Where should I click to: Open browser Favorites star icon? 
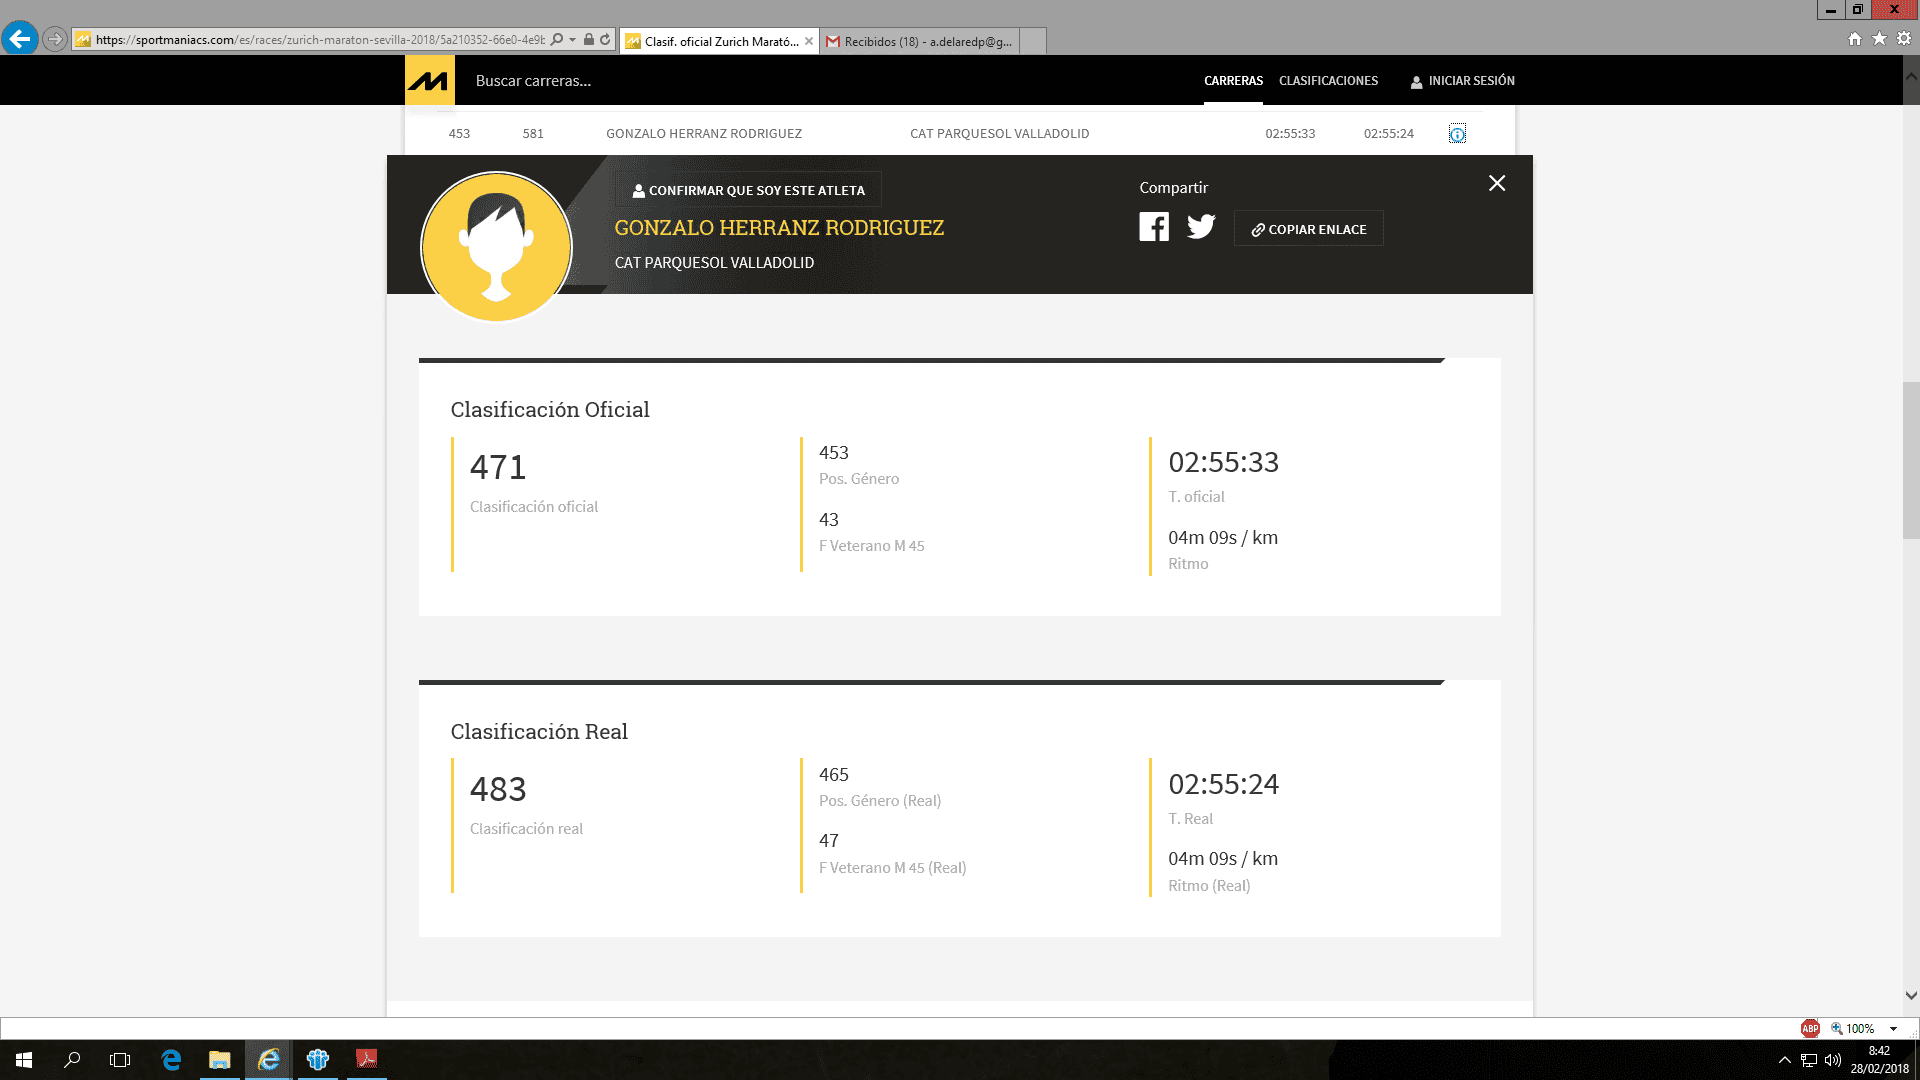[1879, 39]
